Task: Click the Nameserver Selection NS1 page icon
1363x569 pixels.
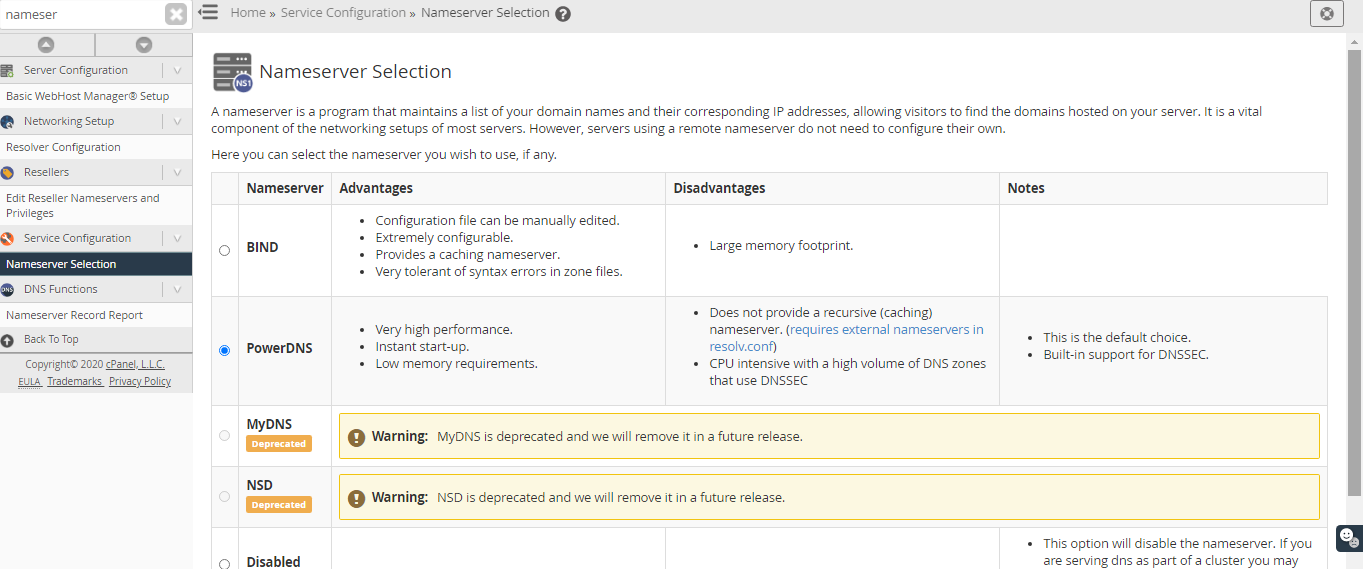Action: coord(232,72)
